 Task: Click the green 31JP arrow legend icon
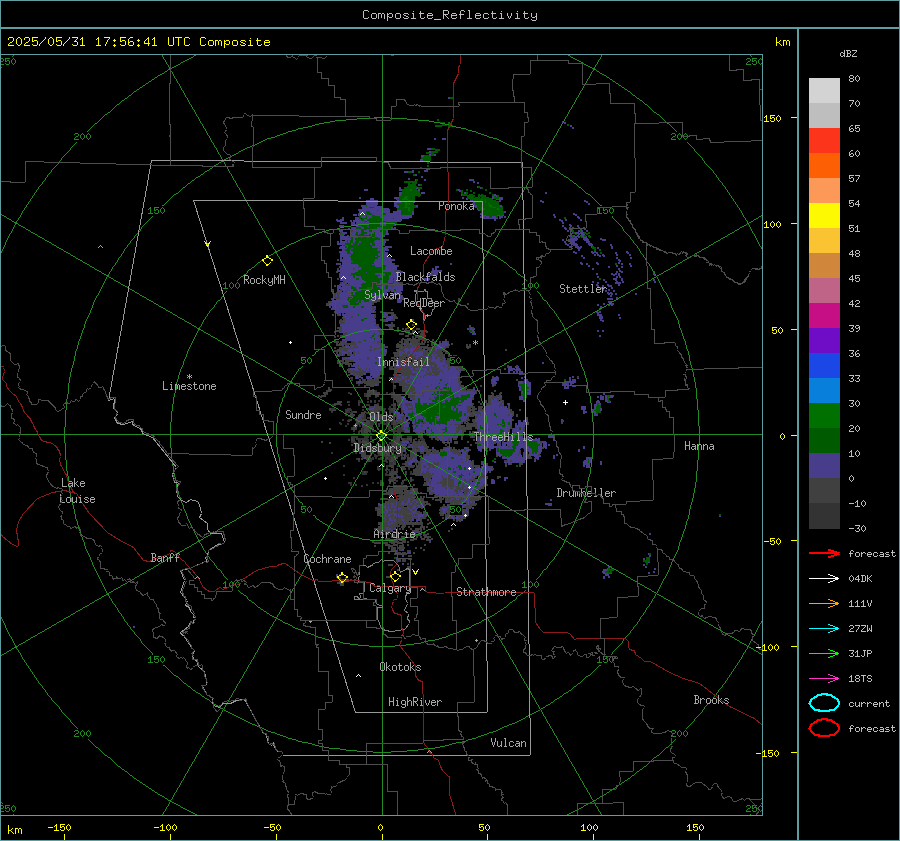[824, 653]
